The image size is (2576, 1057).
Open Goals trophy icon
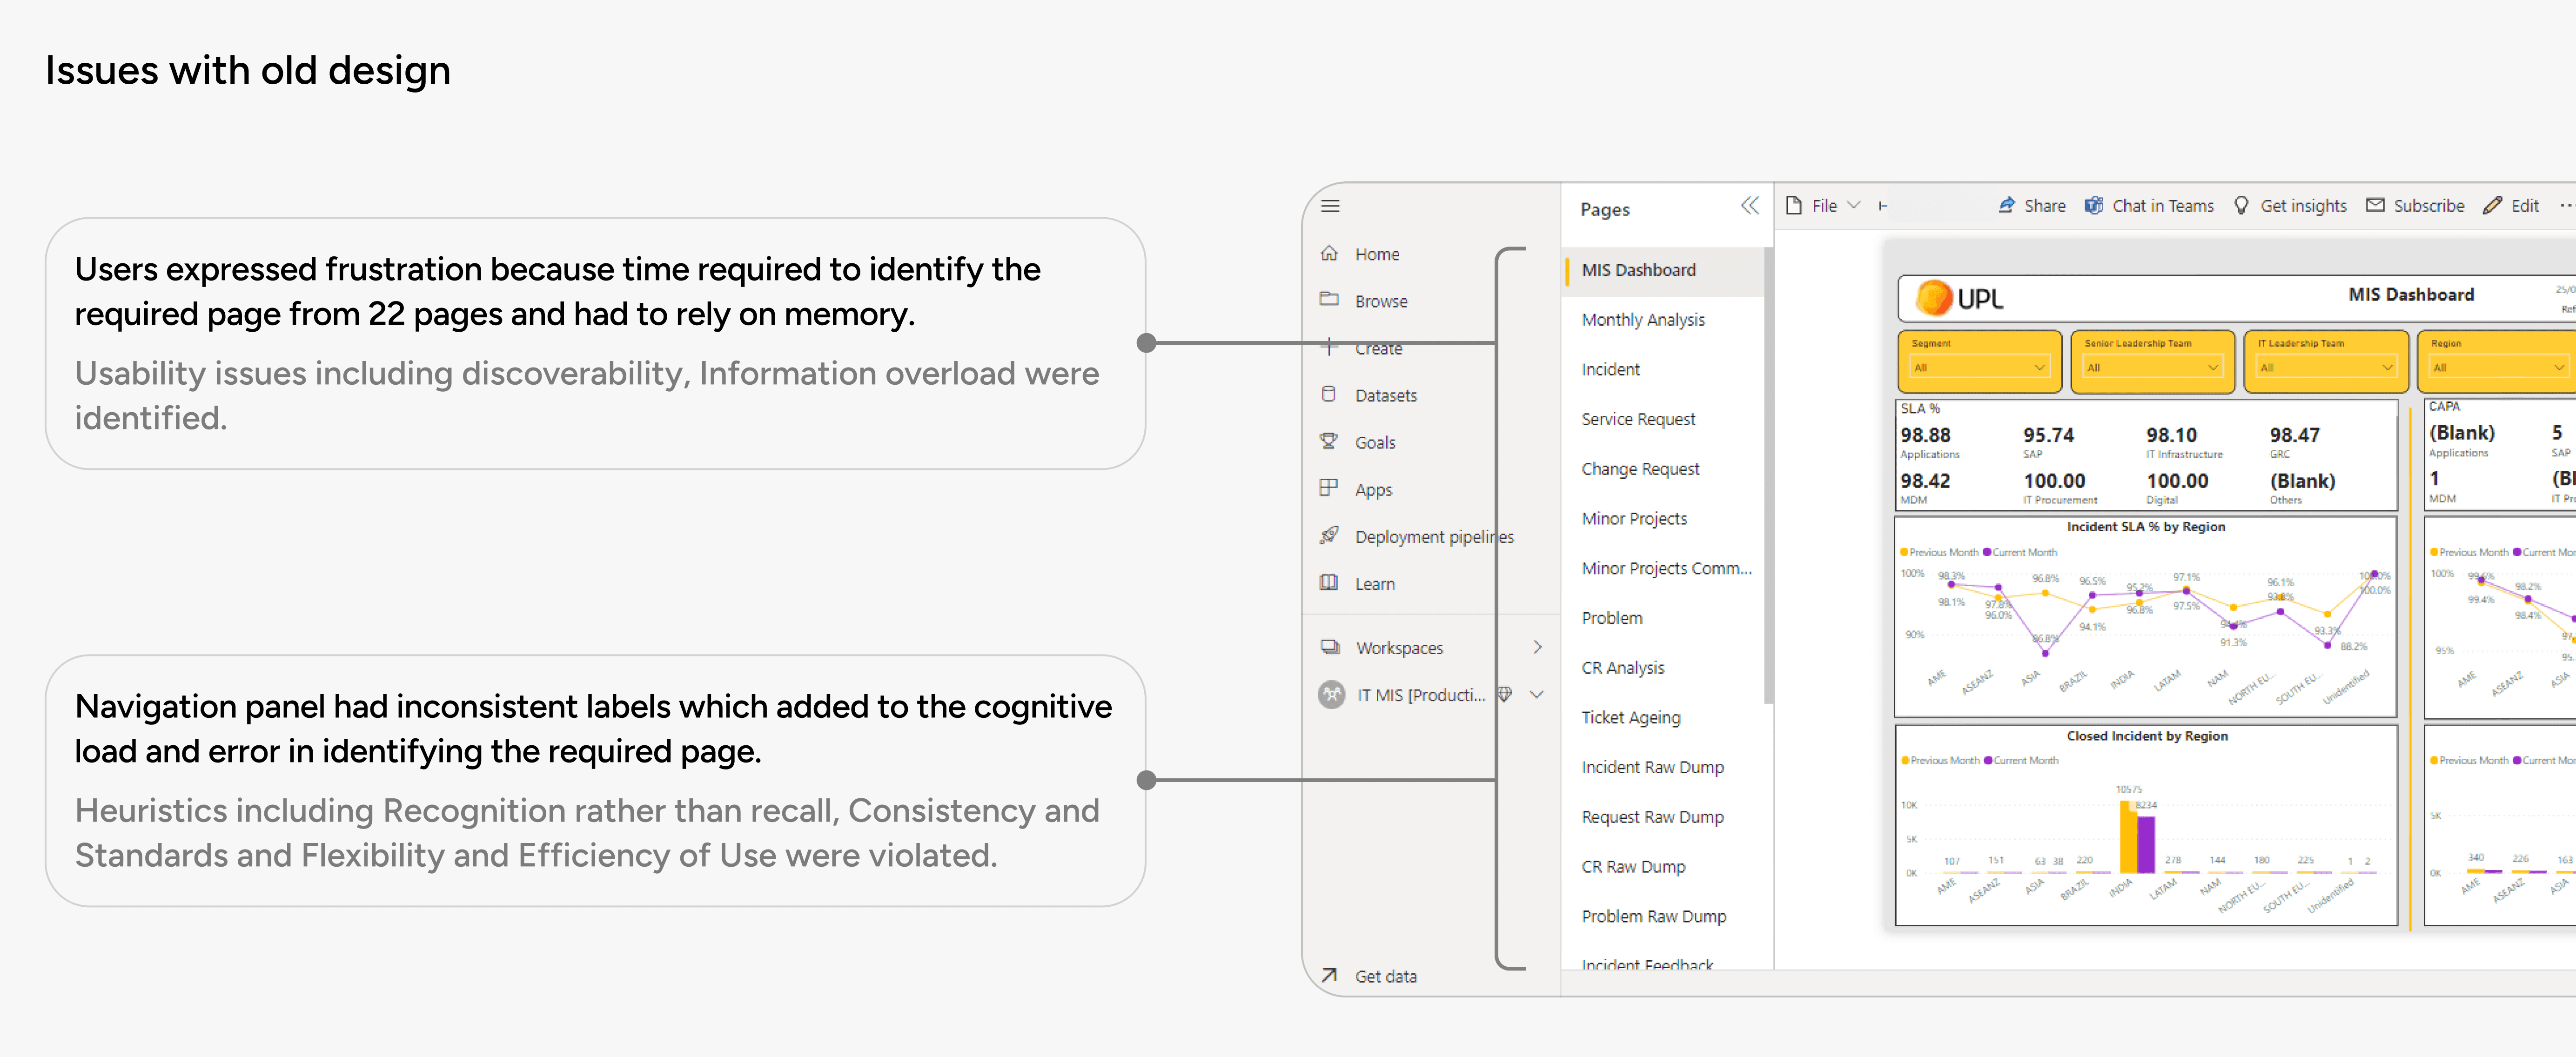(1329, 442)
